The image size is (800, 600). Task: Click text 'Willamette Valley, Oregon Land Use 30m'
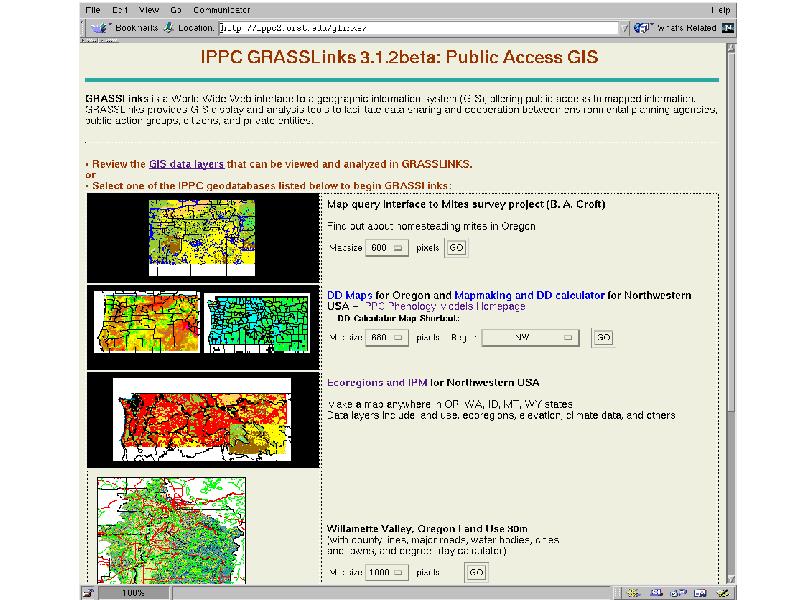427,529
